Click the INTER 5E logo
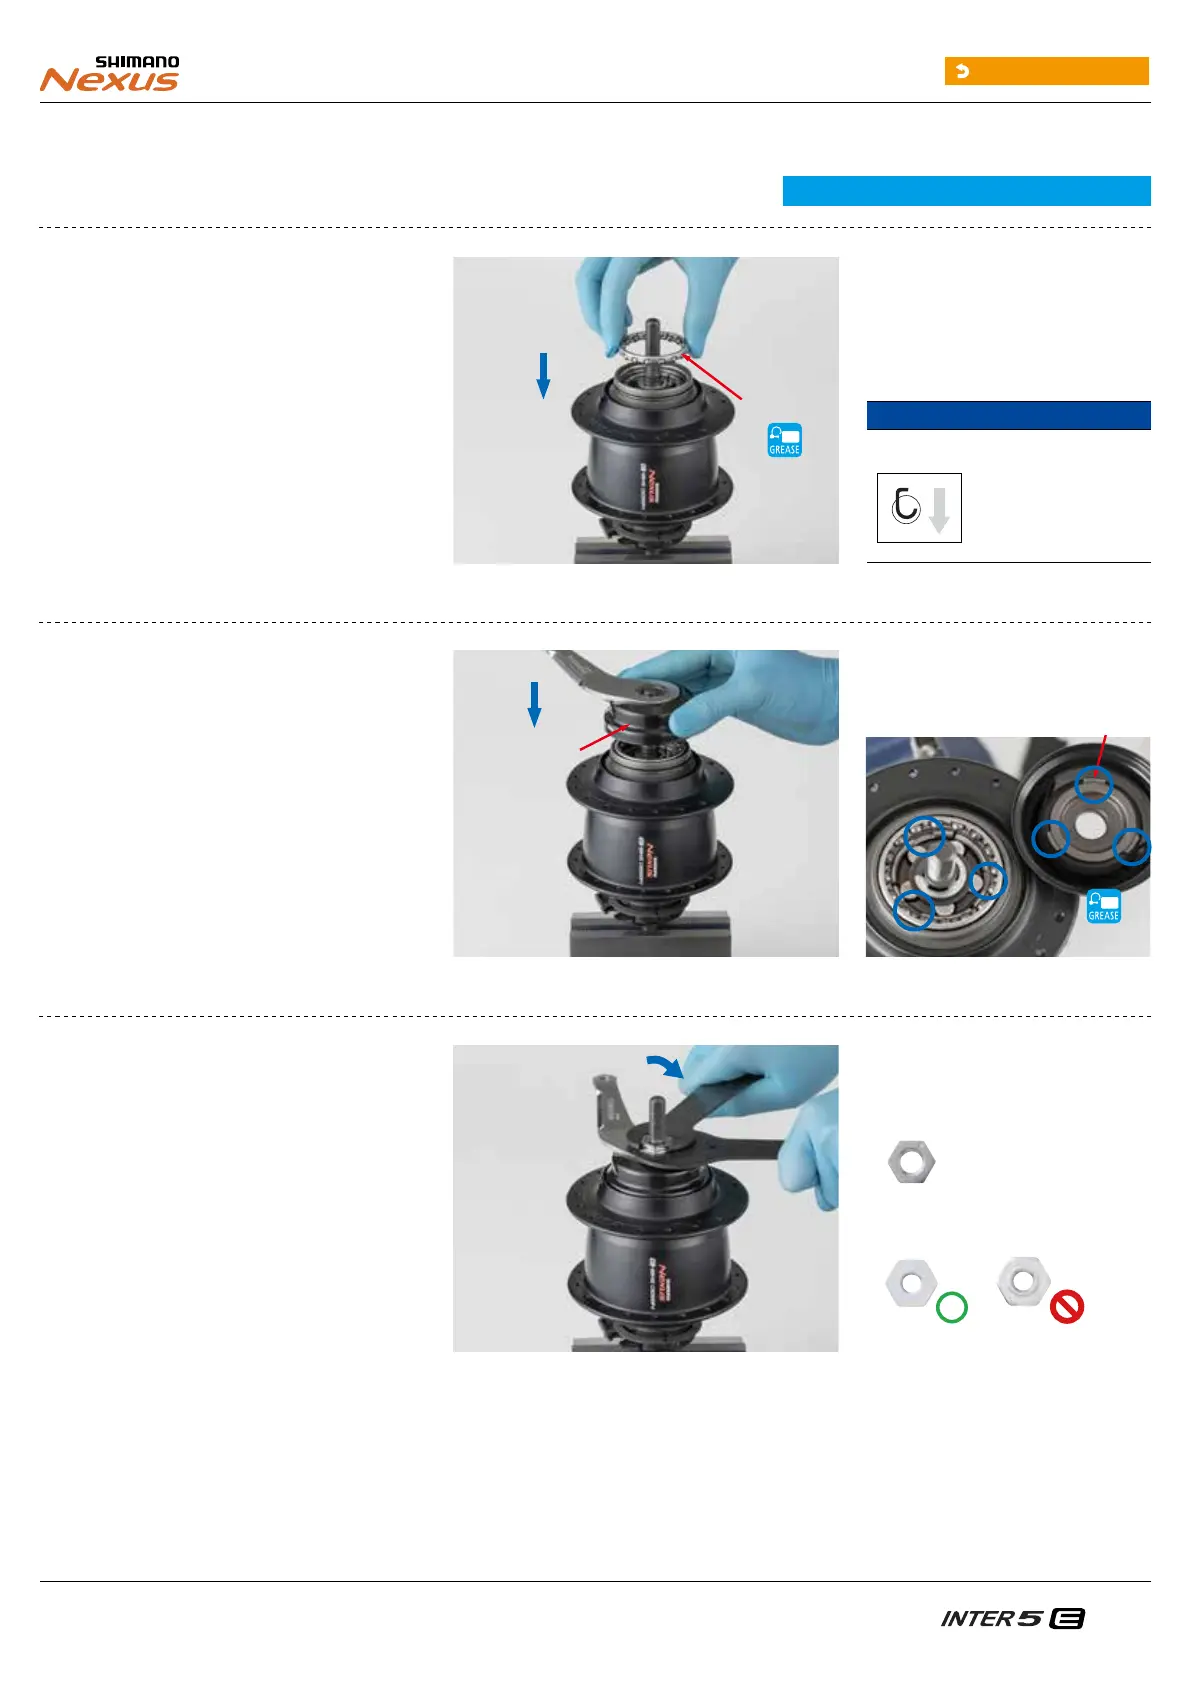Screen dimensions: 1191x1684 [x=1013, y=1618]
